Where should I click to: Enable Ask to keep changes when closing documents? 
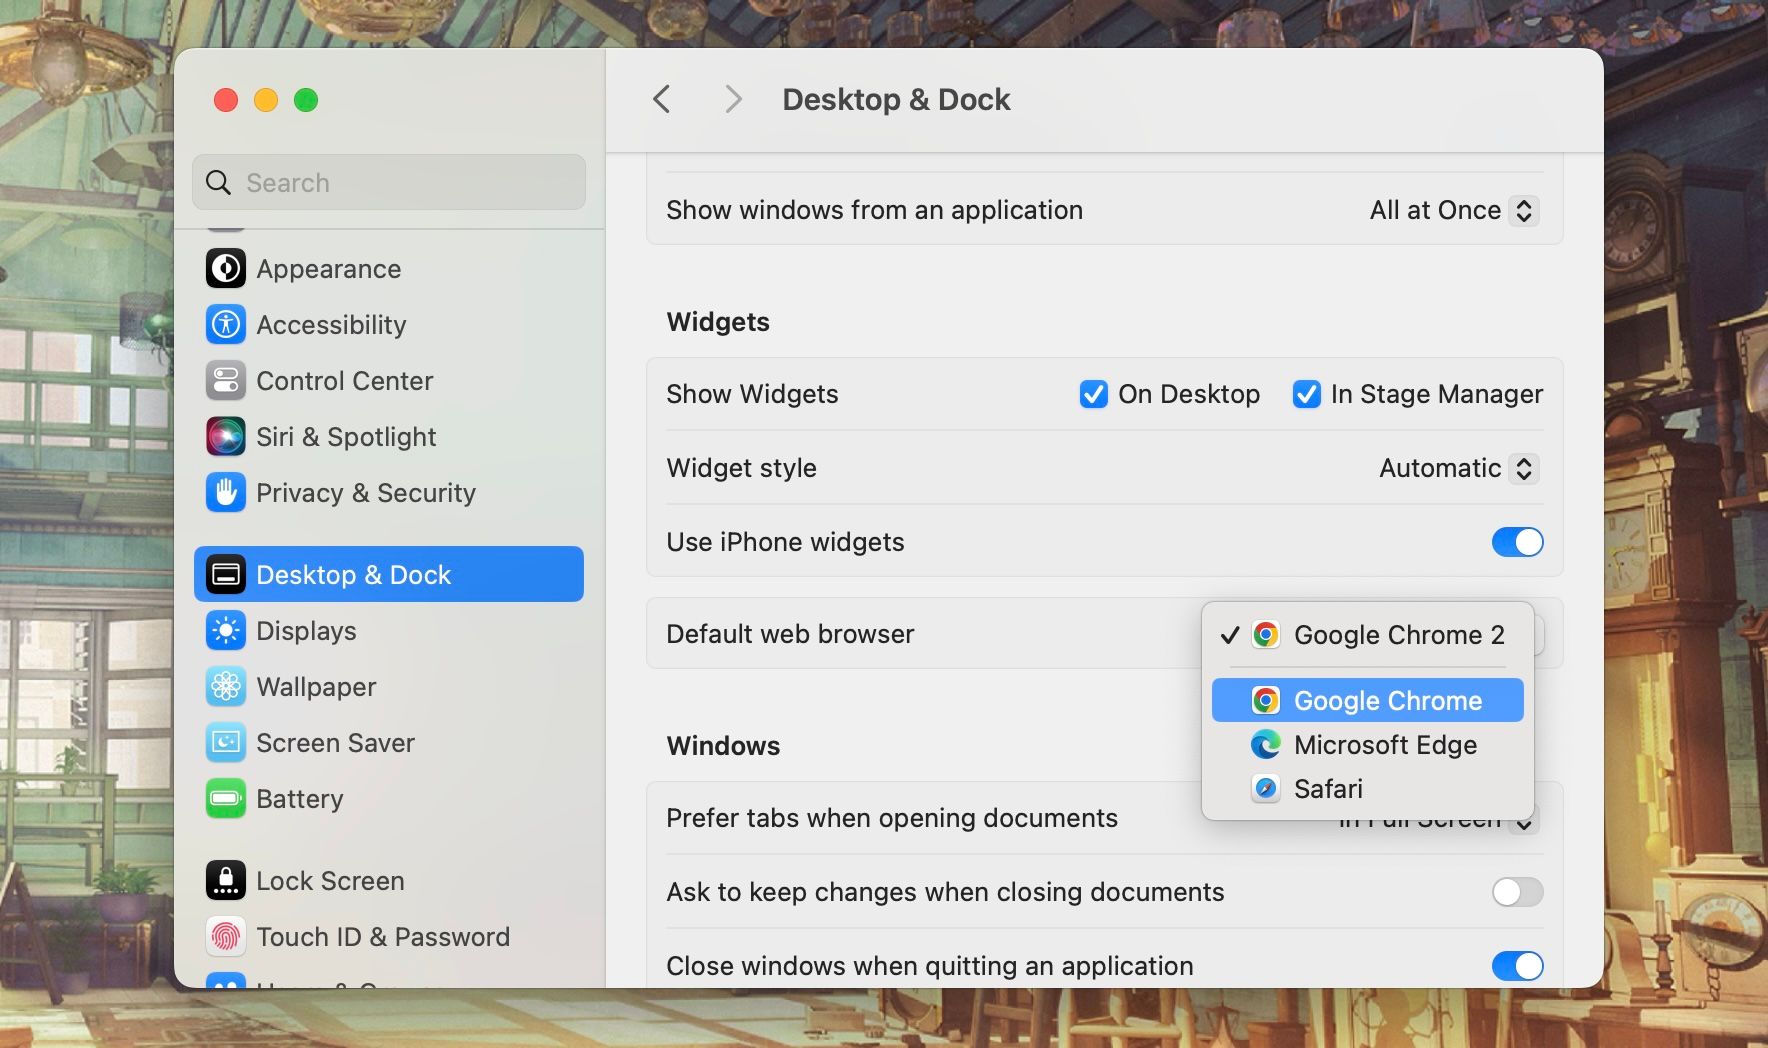coord(1518,892)
